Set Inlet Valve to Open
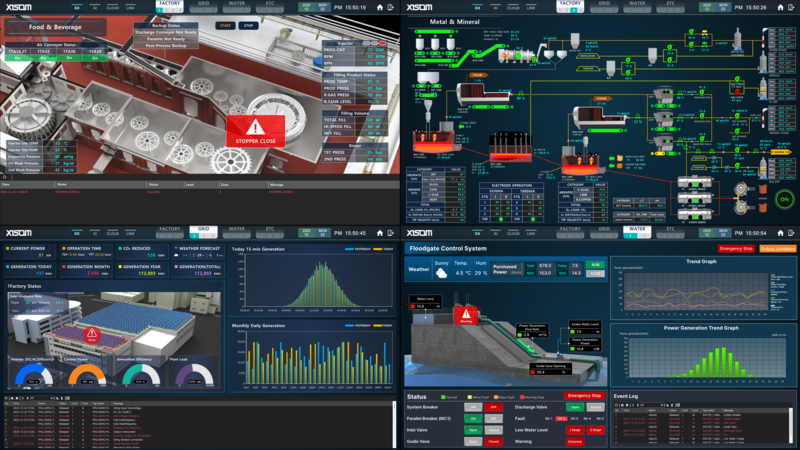The height and width of the screenshot is (450, 800). (x=471, y=429)
